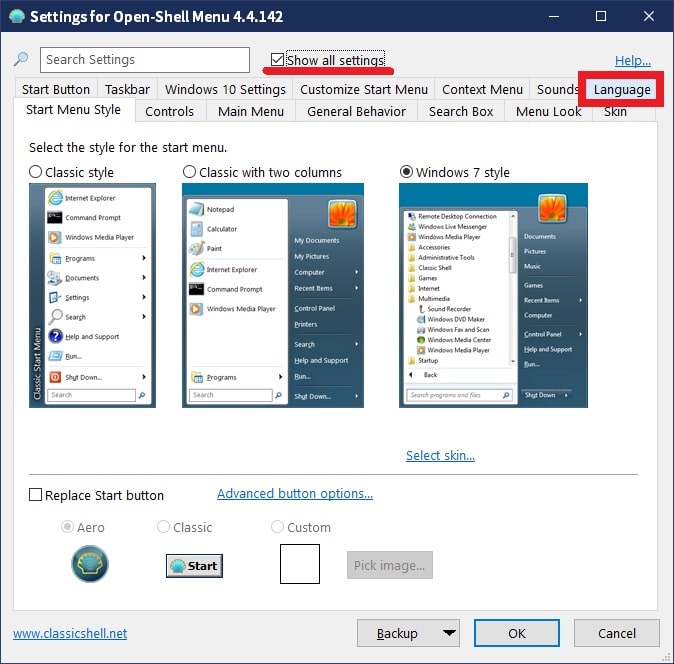The image size is (674, 664).
Task: Click the Classic style preview thumbnail
Action: click(92, 295)
